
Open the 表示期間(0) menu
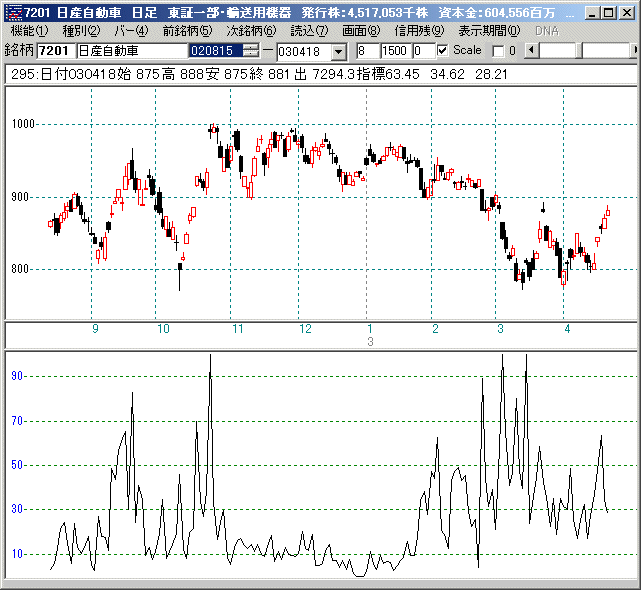pyautogui.click(x=489, y=31)
